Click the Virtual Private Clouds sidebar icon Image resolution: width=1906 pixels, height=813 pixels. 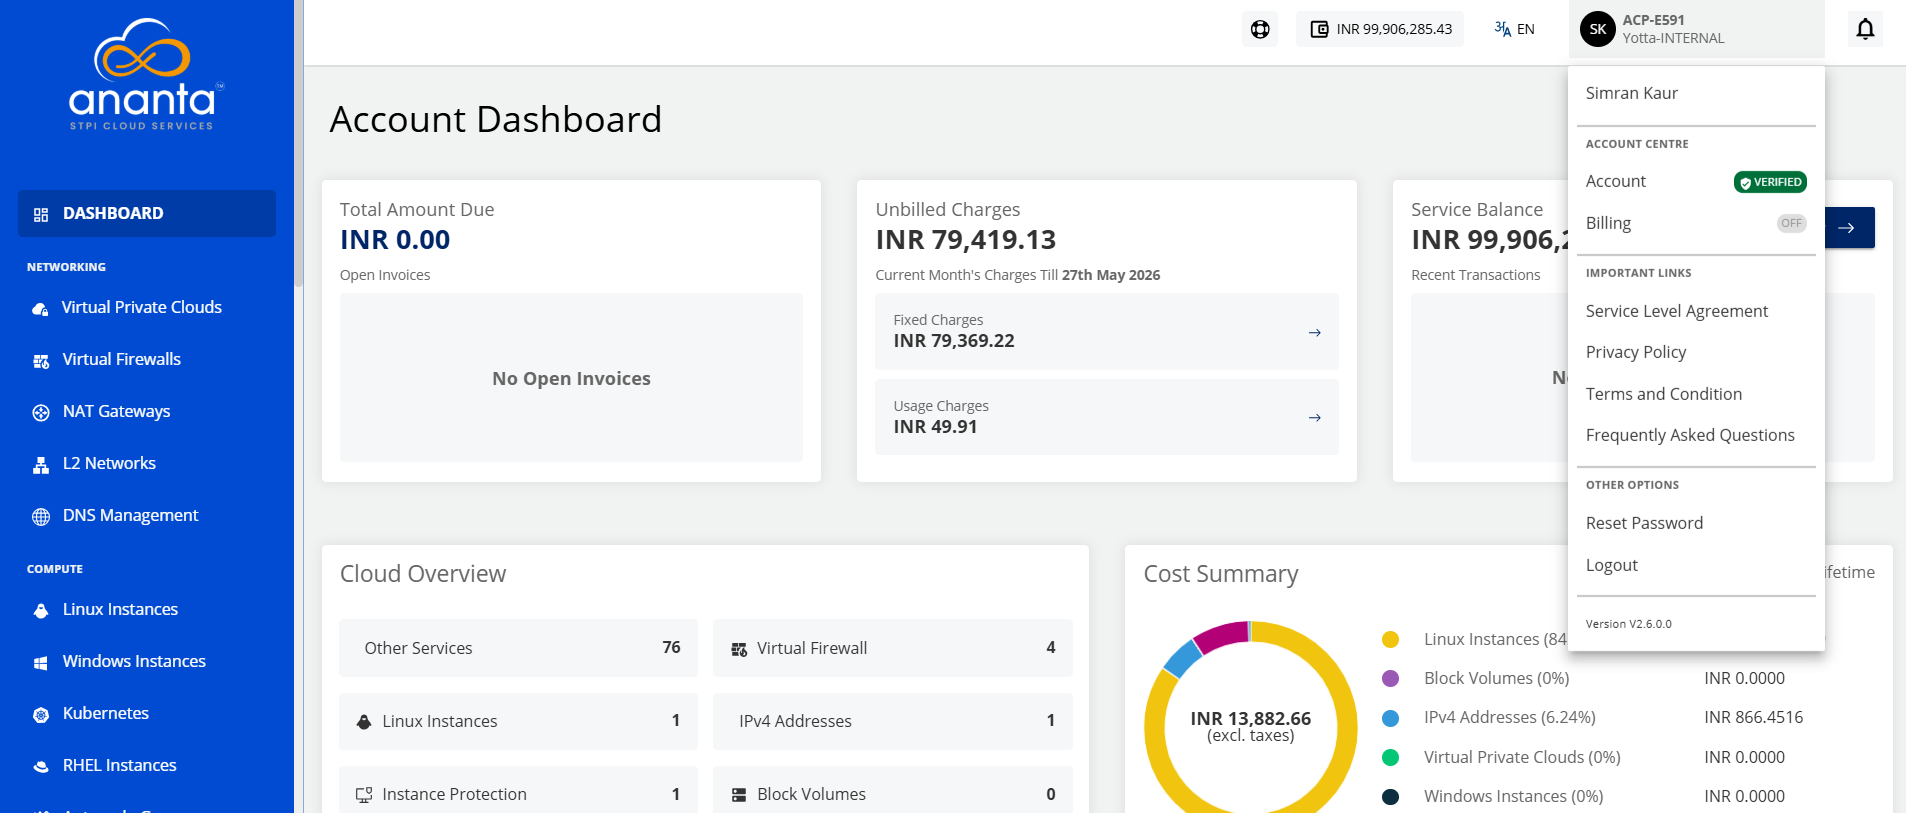coord(40,309)
